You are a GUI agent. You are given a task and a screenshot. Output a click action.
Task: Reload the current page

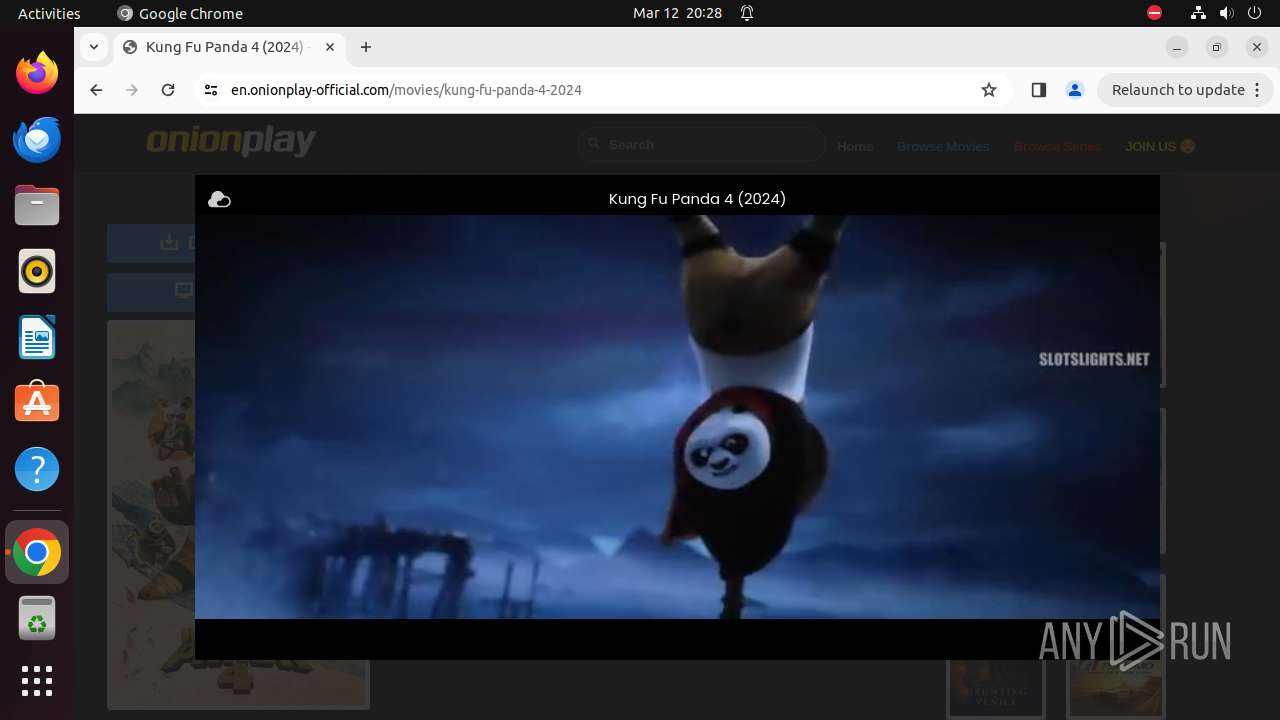tap(168, 90)
